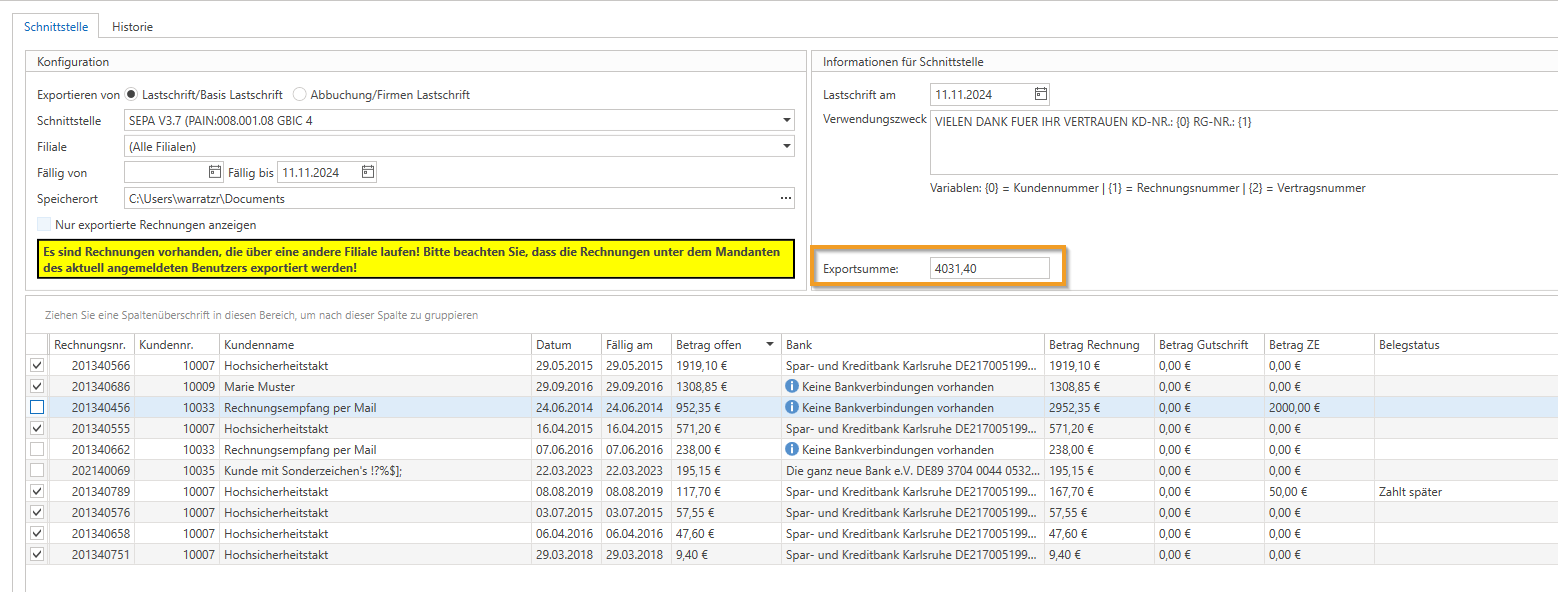The width and height of the screenshot is (1558, 592).
Task: Switch to the Historie tab
Action: coord(132,27)
